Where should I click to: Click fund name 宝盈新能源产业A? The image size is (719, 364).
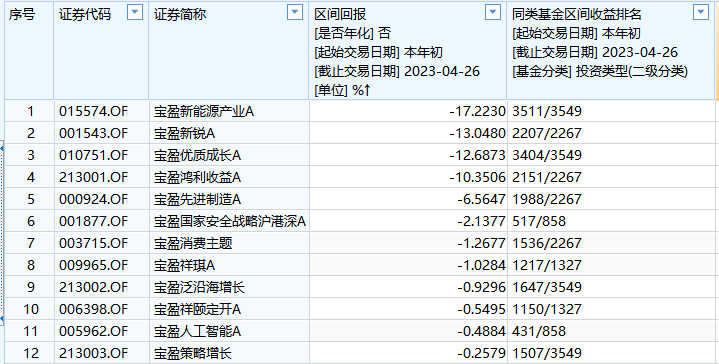(x=204, y=111)
